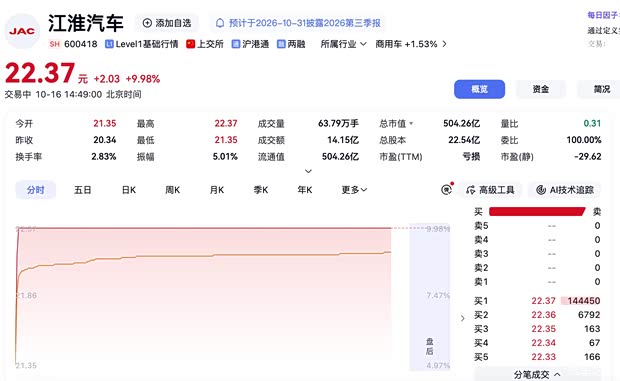Open AI技术追踪 button

tap(565, 190)
